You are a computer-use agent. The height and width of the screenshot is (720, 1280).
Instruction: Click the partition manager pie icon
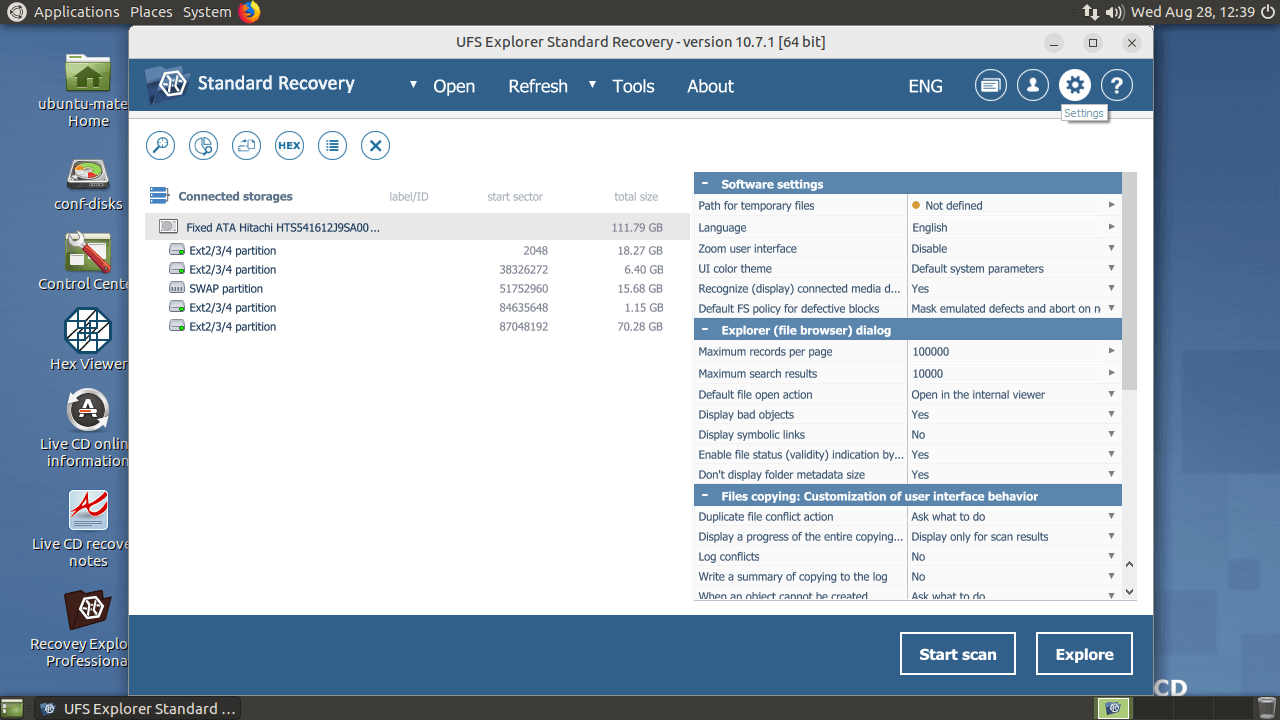203,145
